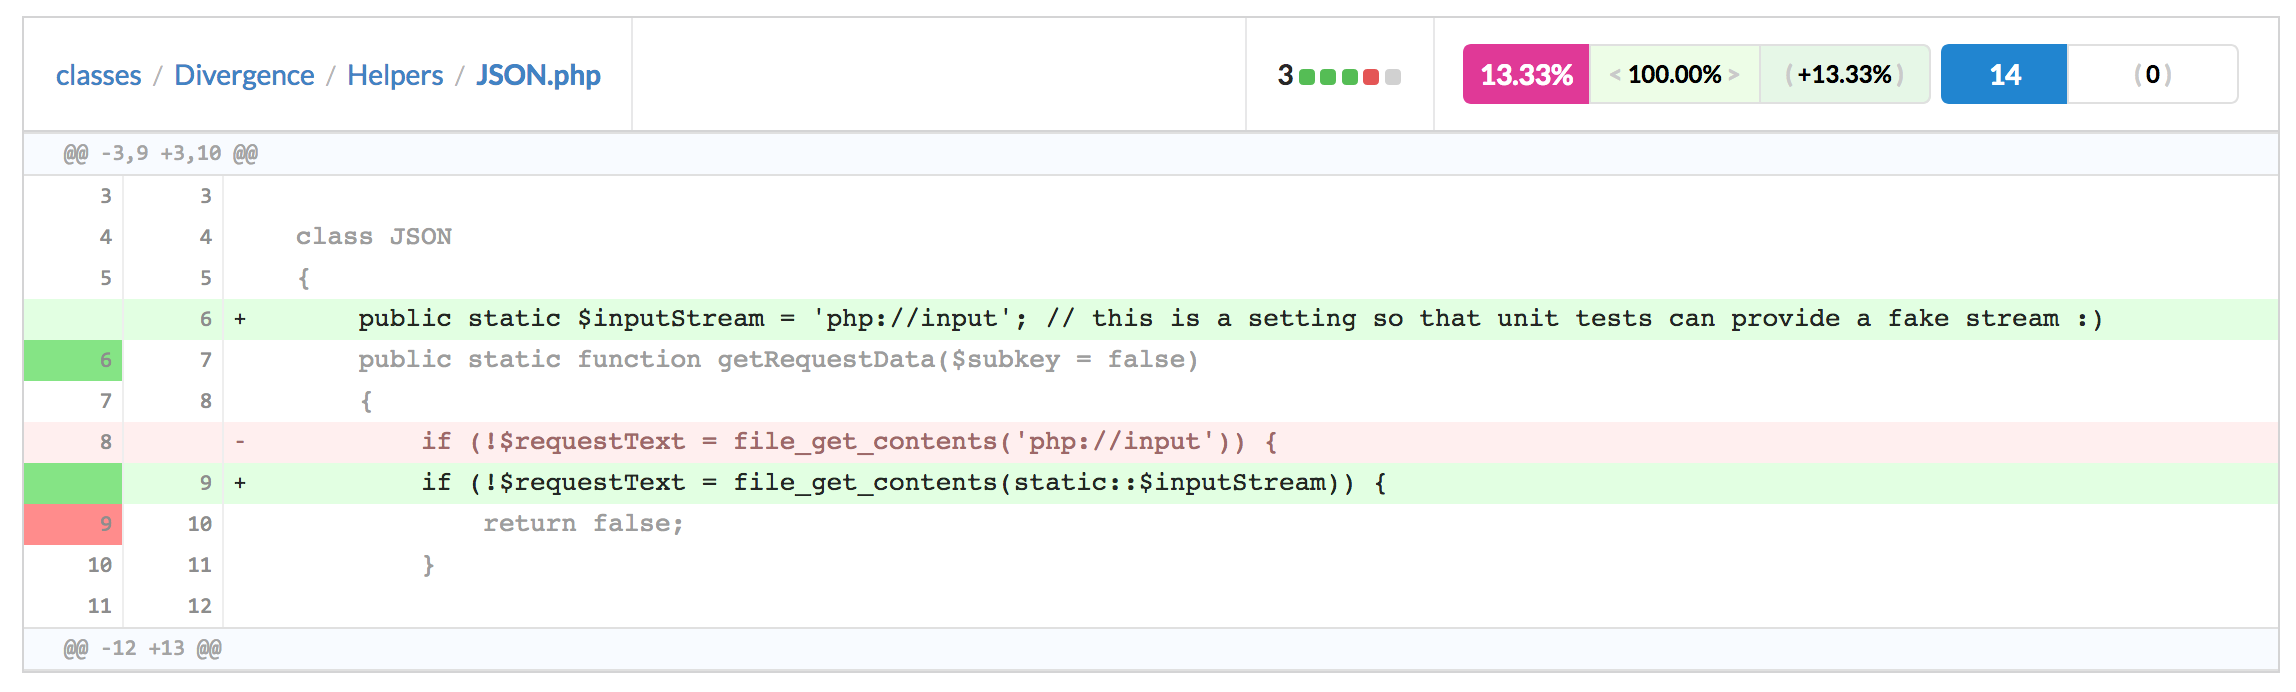Click the (+13.33%) change badge
Screen dimensions: 2296x692
point(1844,75)
